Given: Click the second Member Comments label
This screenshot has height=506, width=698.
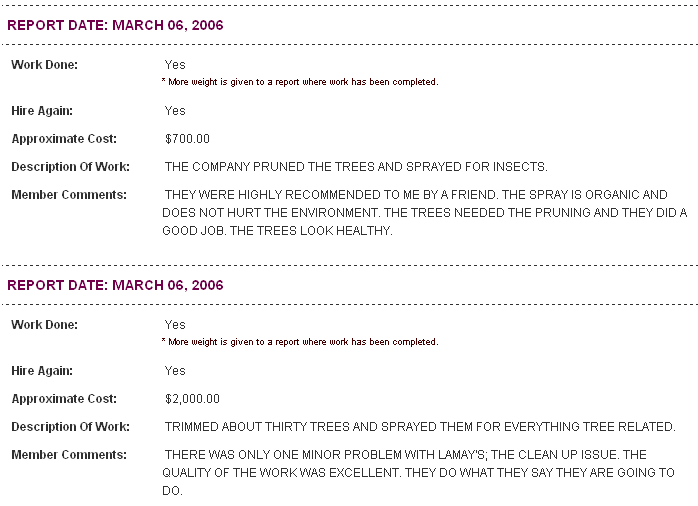Looking at the screenshot, I should (69, 455).
